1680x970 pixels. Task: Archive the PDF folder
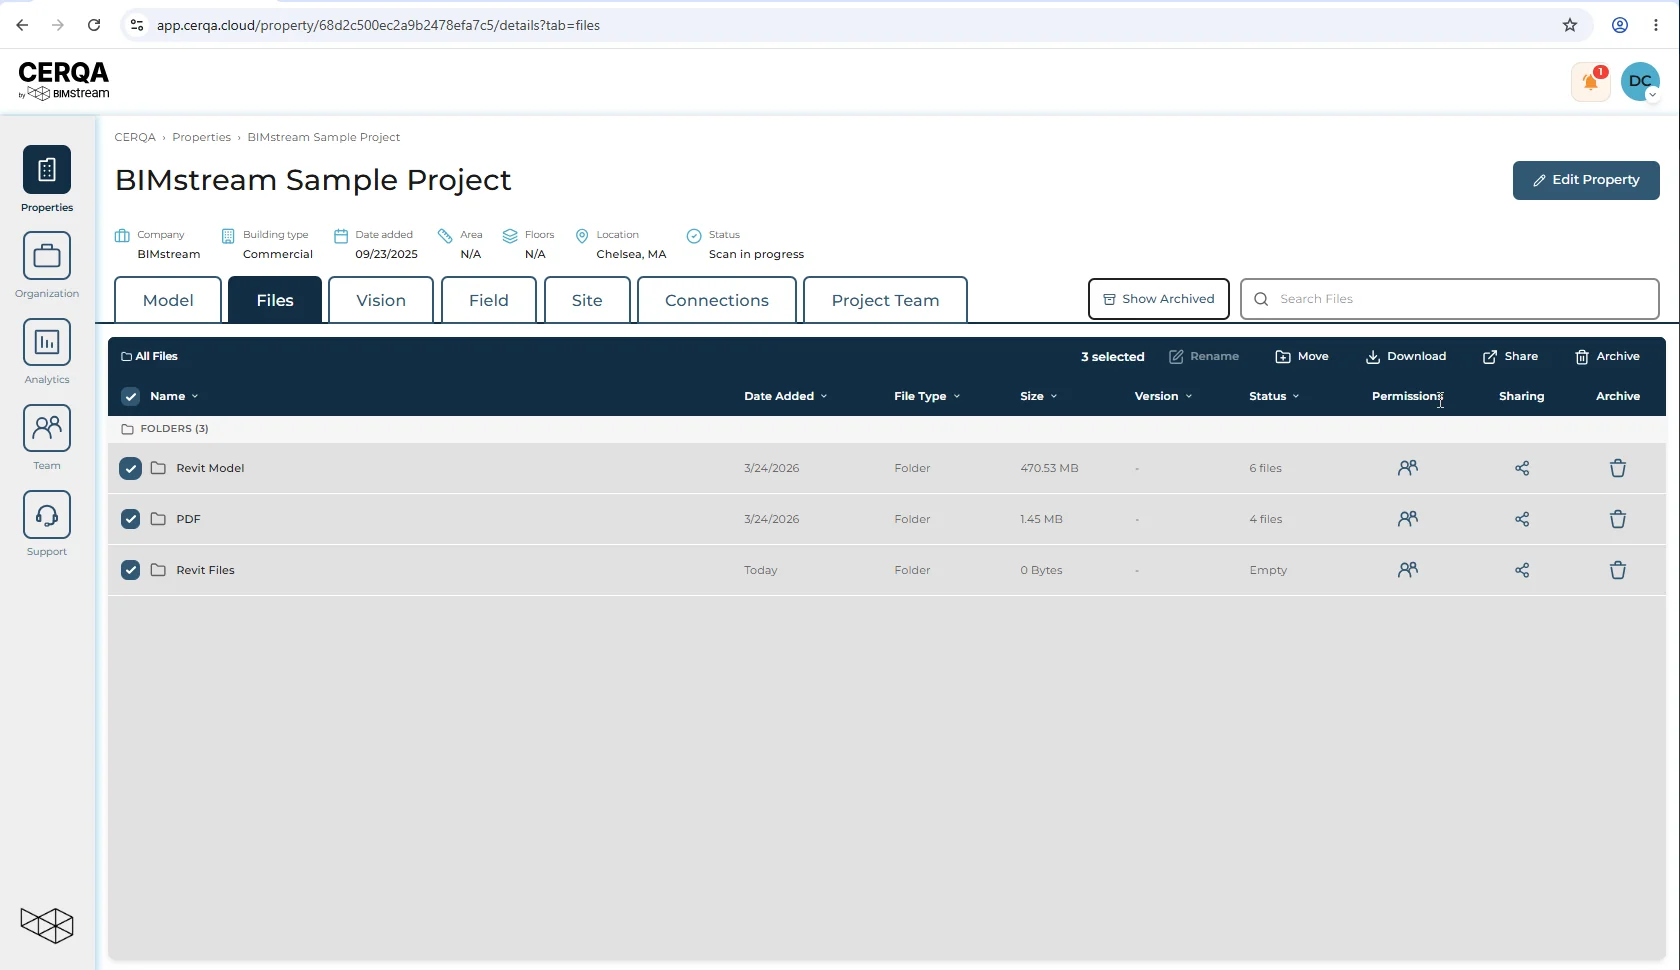coord(1618,519)
